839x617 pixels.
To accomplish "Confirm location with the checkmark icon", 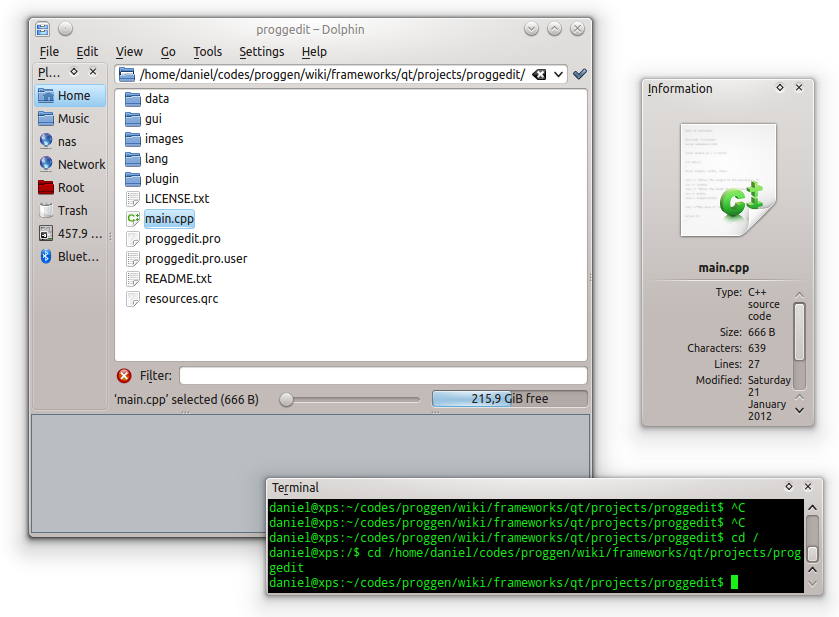I will 580,74.
